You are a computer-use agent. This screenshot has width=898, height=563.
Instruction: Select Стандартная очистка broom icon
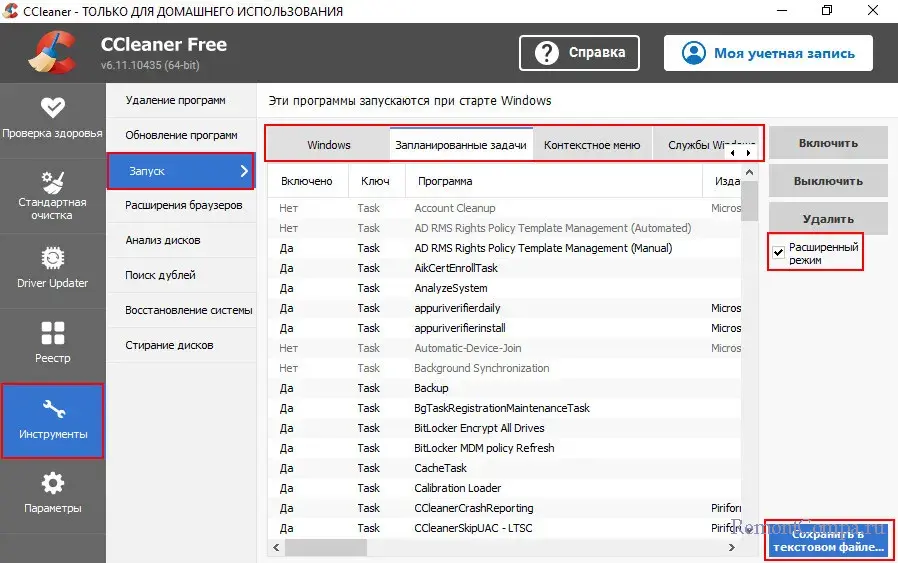52,183
